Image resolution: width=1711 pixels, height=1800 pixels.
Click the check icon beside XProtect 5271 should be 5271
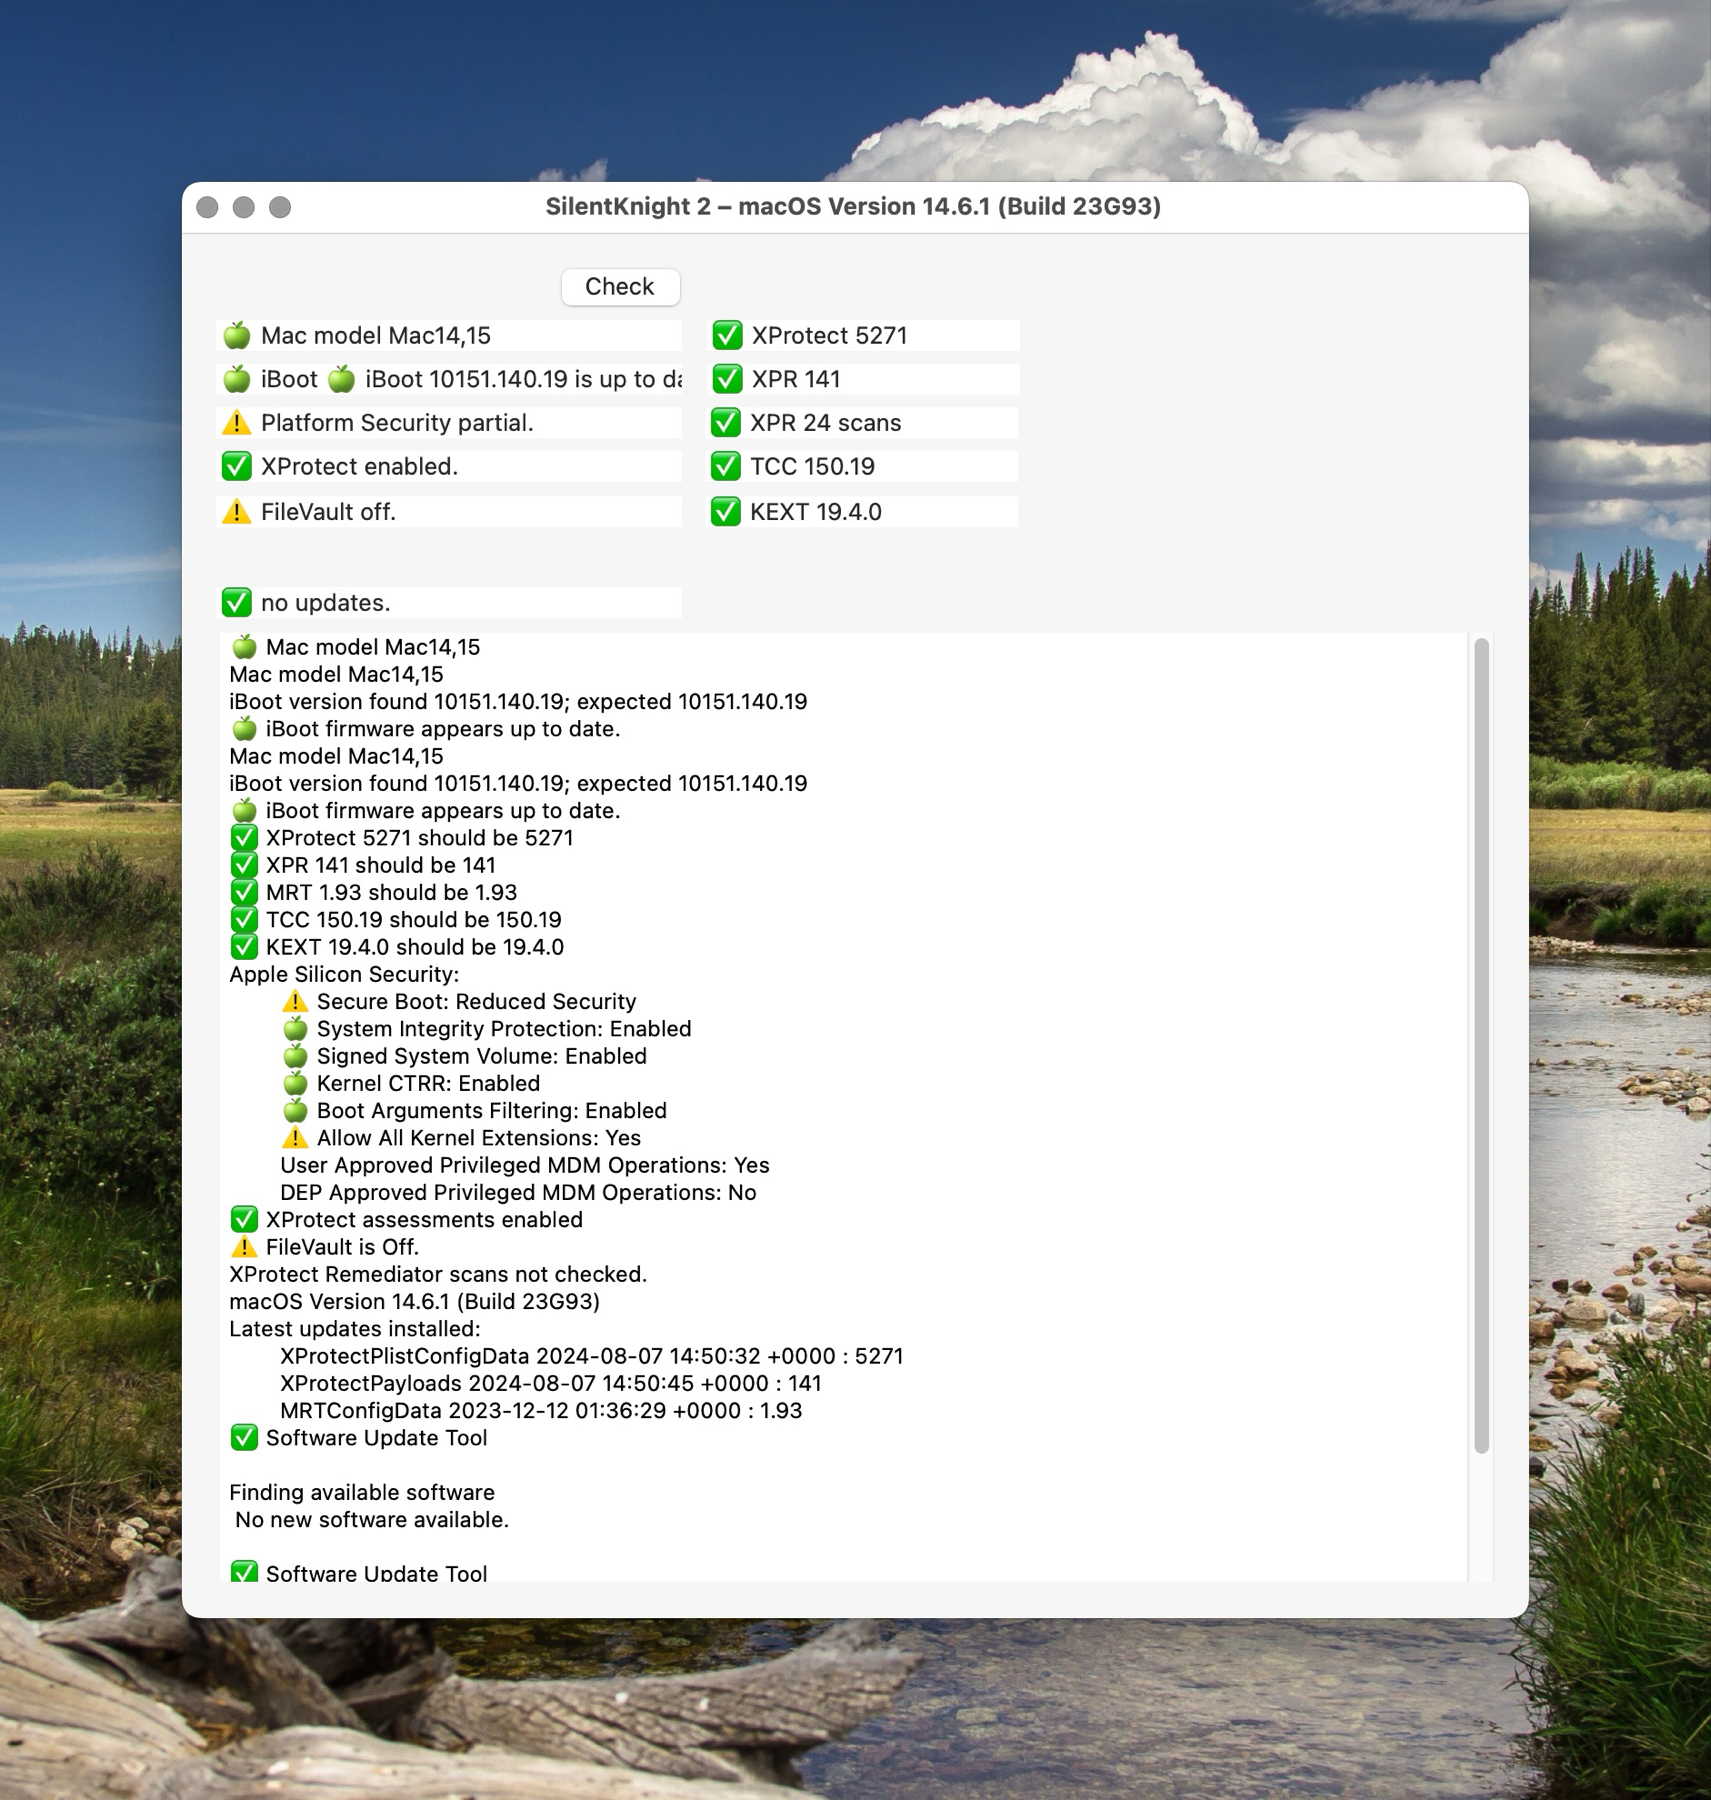click(x=244, y=838)
